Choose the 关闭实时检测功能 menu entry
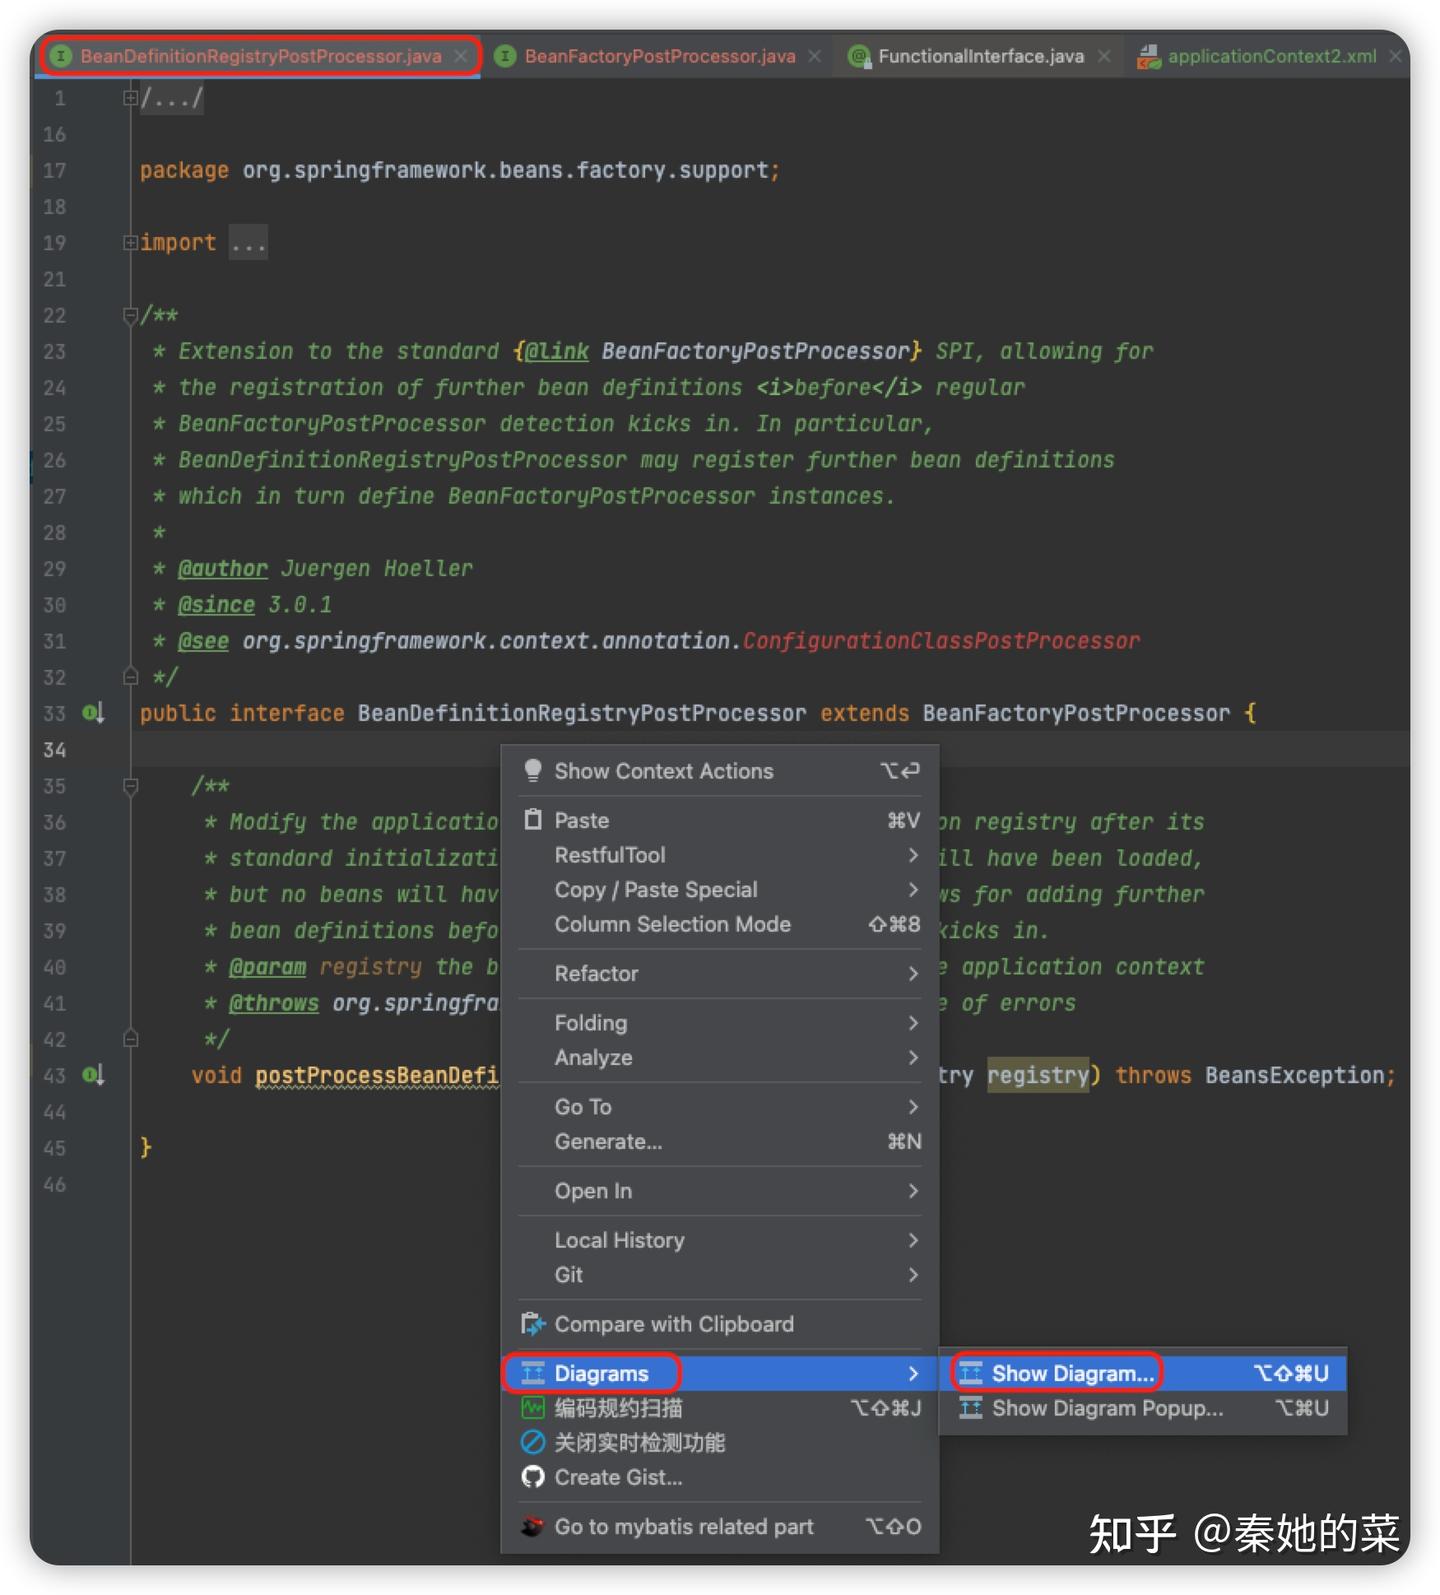 [639, 1442]
